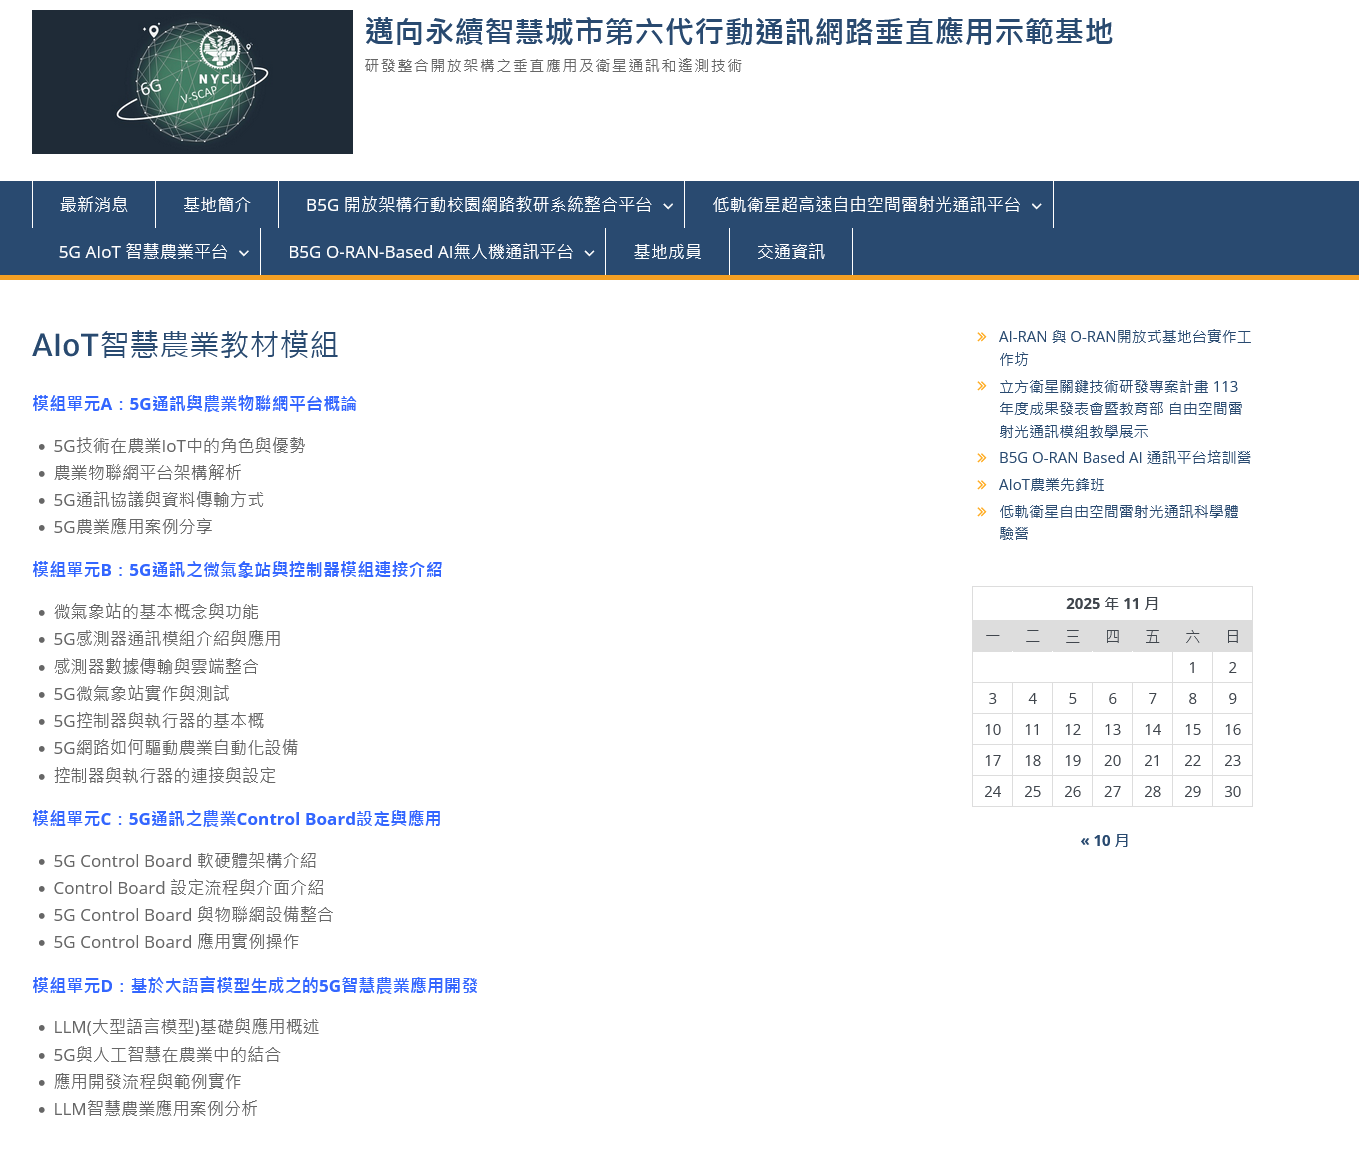Screen dimensions: 1359x1161
Task: Click the 模組單元D heading text
Action: 254,986
